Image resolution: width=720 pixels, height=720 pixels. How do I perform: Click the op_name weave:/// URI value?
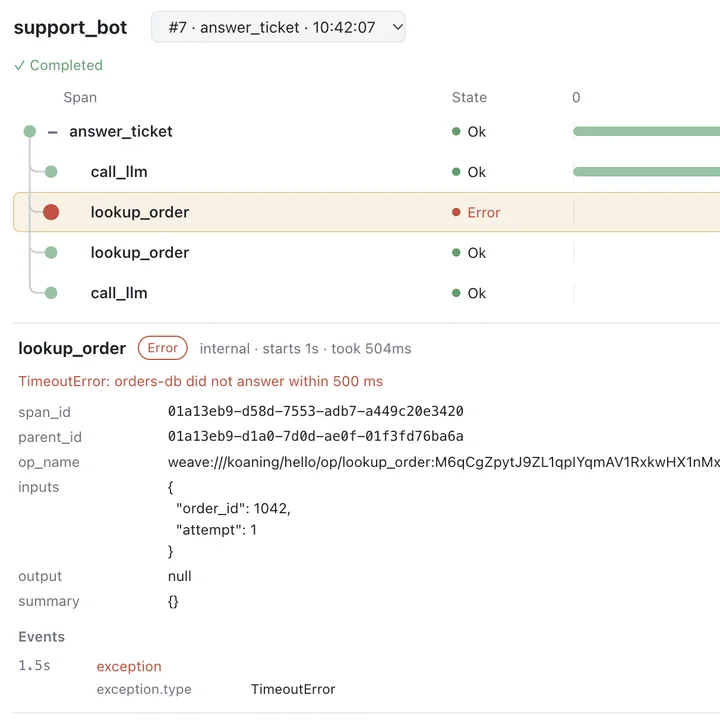(444, 462)
